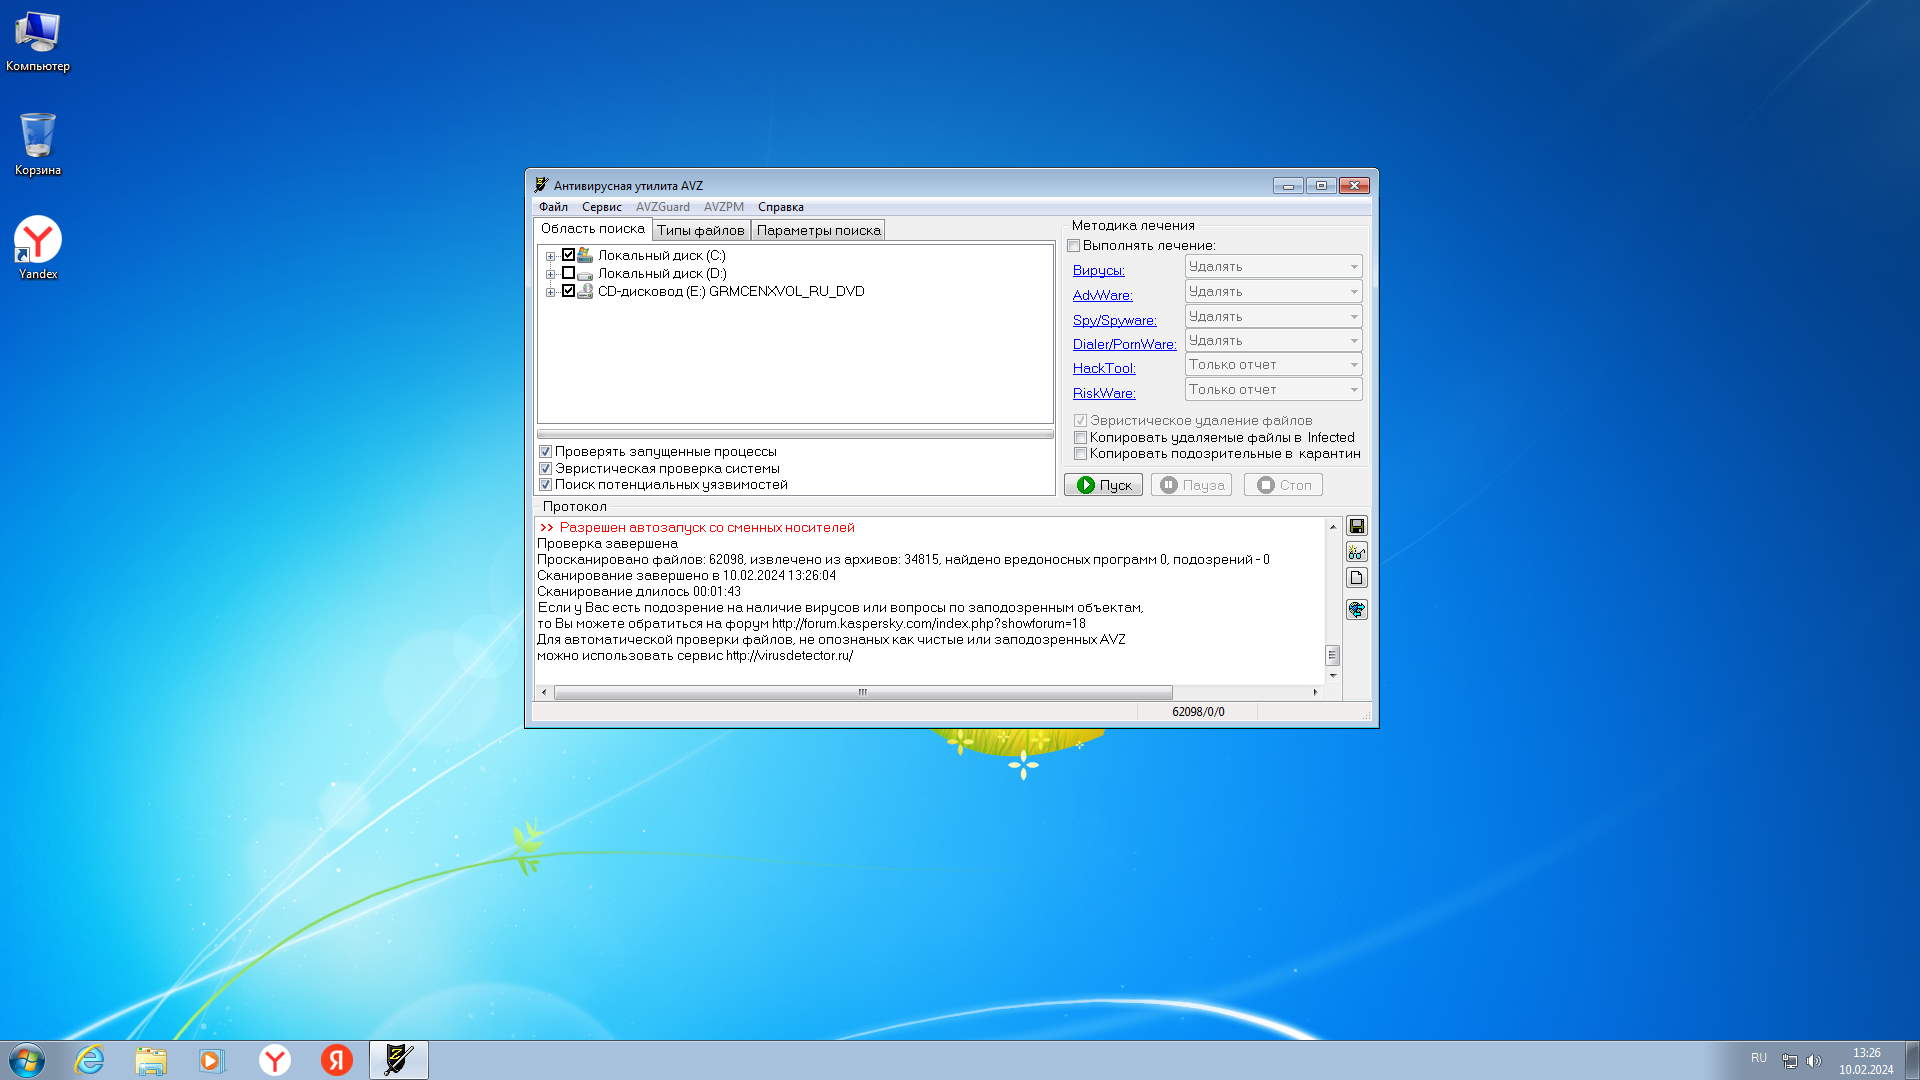This screenshot has width=1920, height=1080.
Task: Click the blank page clear-protocol icon
Action: click(x=1356, y=578)
